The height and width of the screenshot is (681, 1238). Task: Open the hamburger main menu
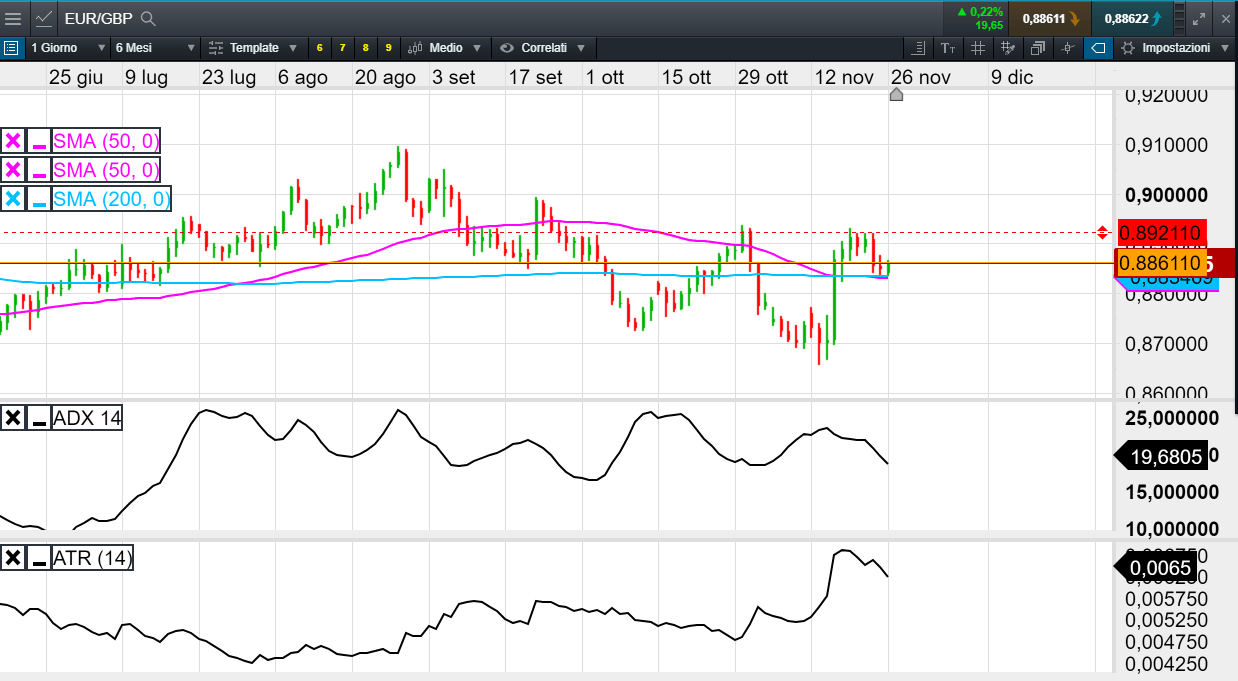tap(13, 18)
